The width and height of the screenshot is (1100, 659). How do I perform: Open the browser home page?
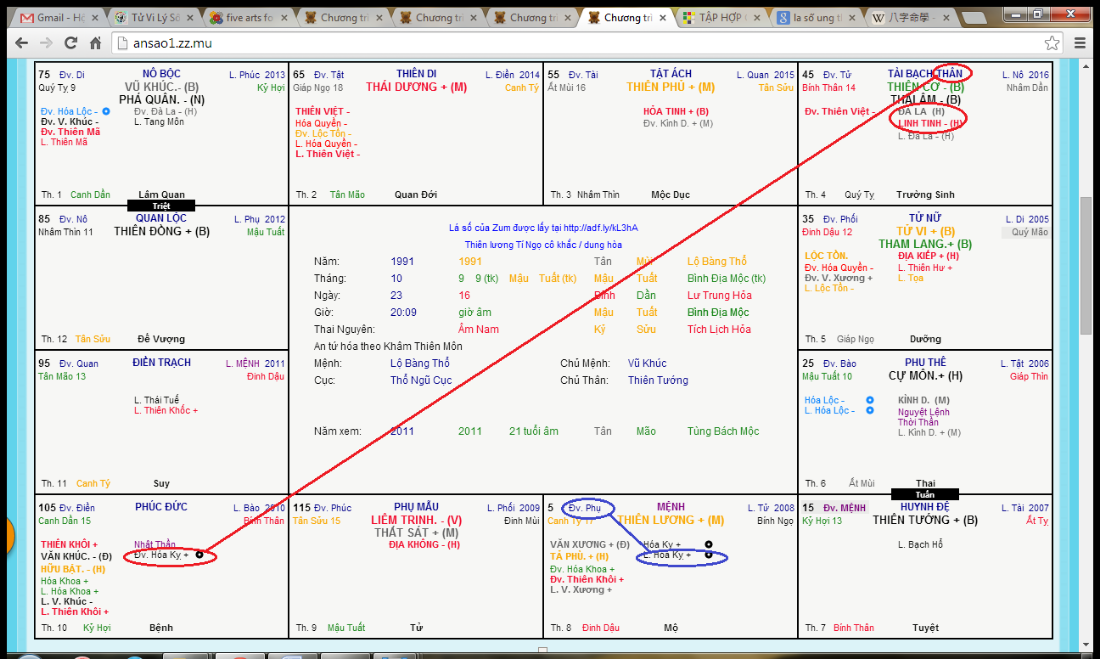tap(96, 43)
